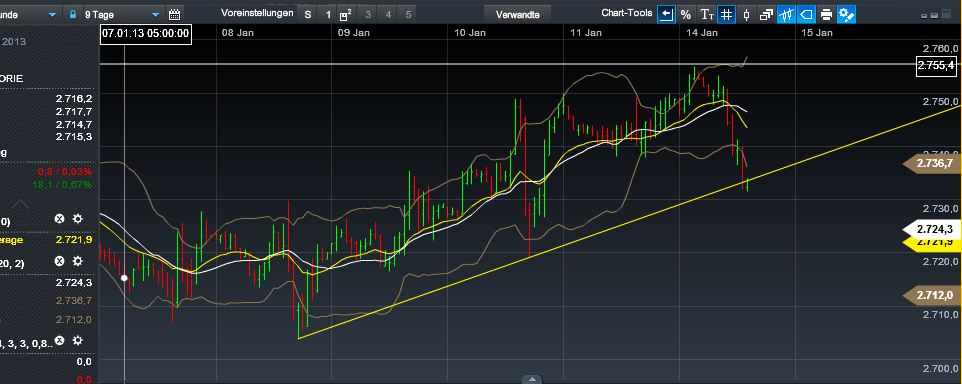This screenshot has width=962, height=384.
Task: Click the '09 Jan' date axis label
Action: (x=352, y=33)
